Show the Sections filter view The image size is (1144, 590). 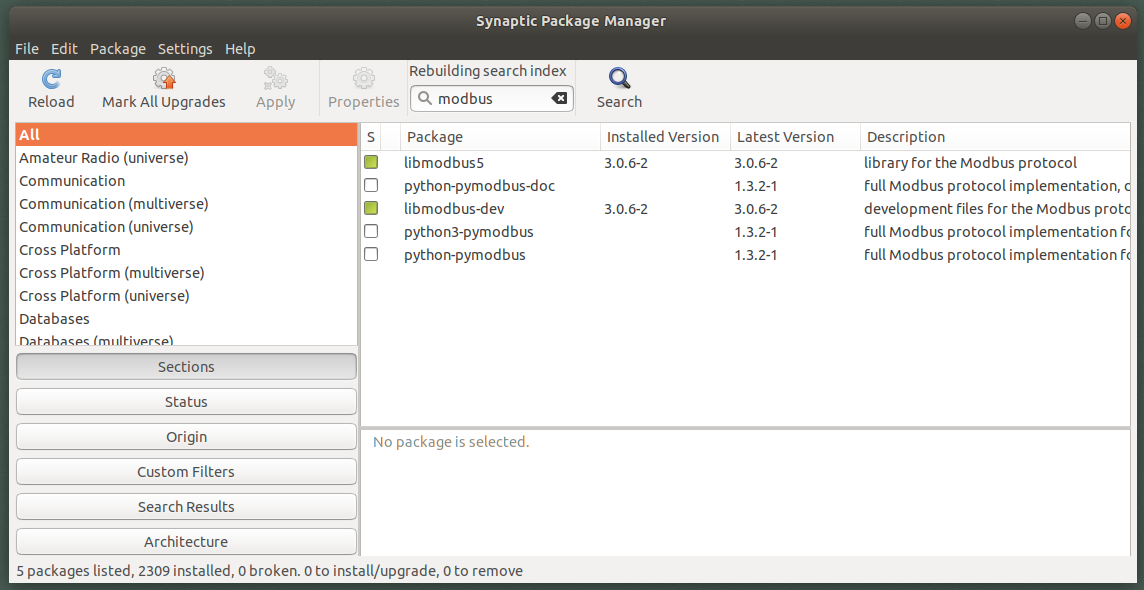click(x=186, y=367)
